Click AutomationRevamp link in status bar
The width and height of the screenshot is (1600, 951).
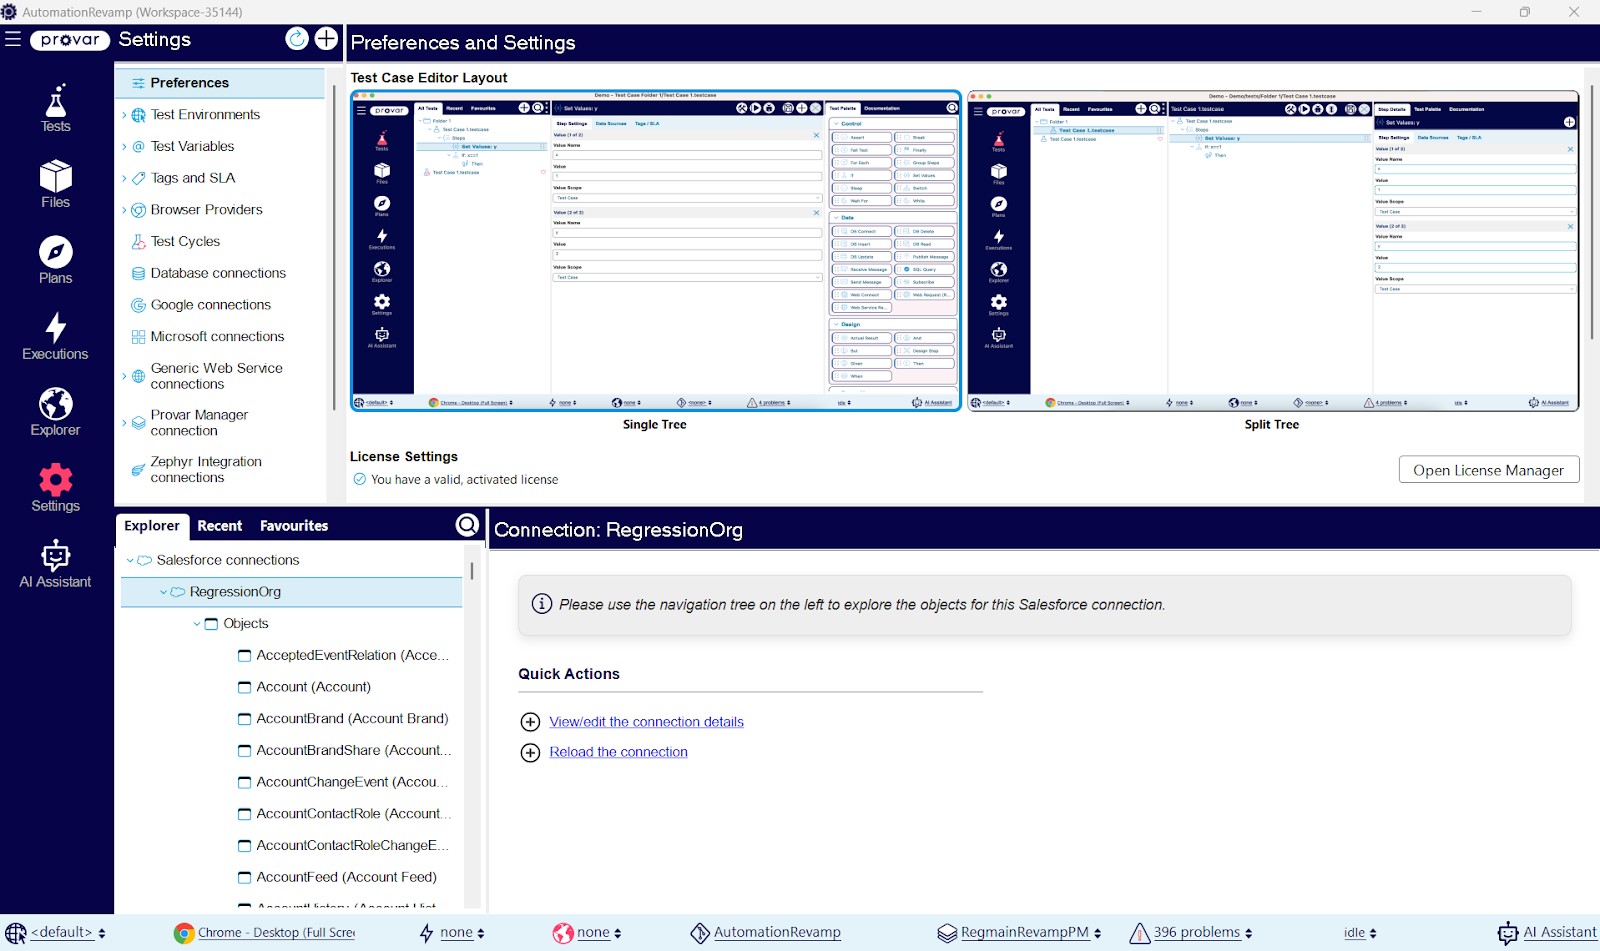coord(777,933)
